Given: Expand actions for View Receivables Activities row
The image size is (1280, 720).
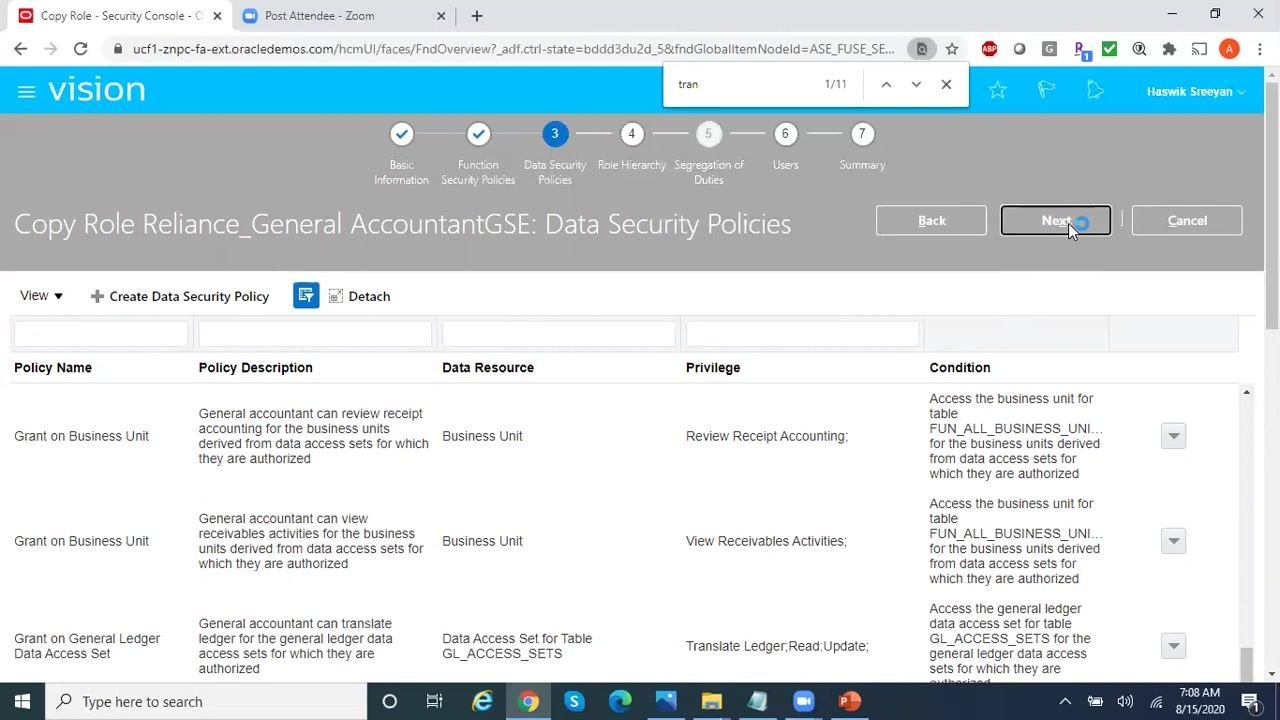Looking at the screenshot, I should (1173, 541).
